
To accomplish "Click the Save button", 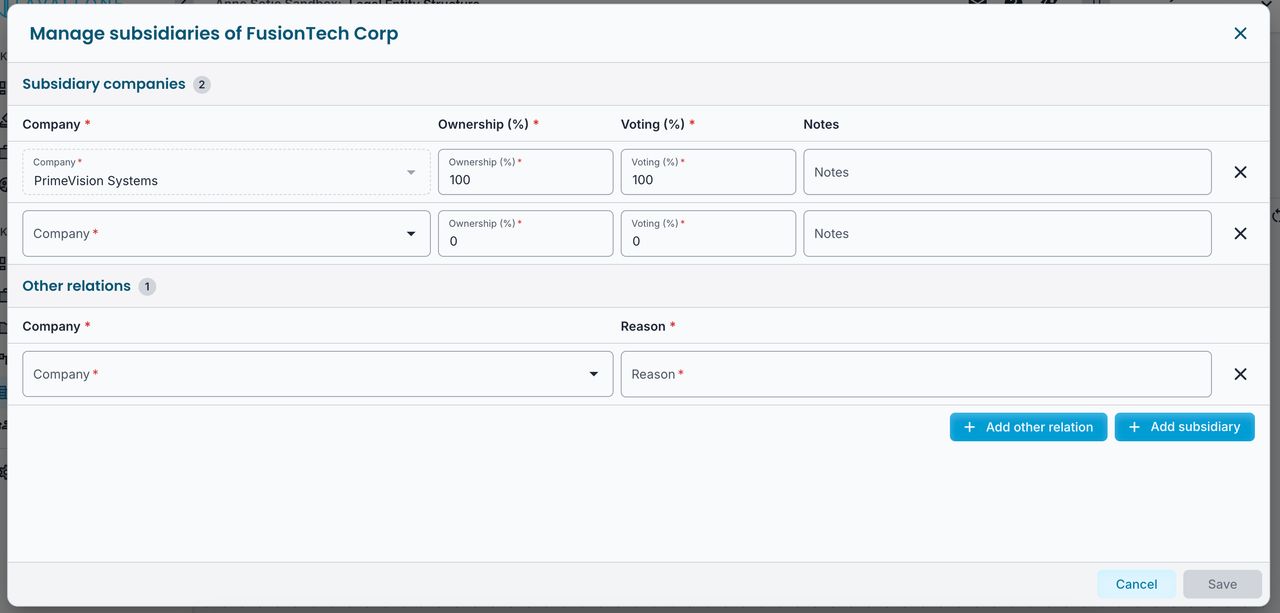I will coord(1222,584).
